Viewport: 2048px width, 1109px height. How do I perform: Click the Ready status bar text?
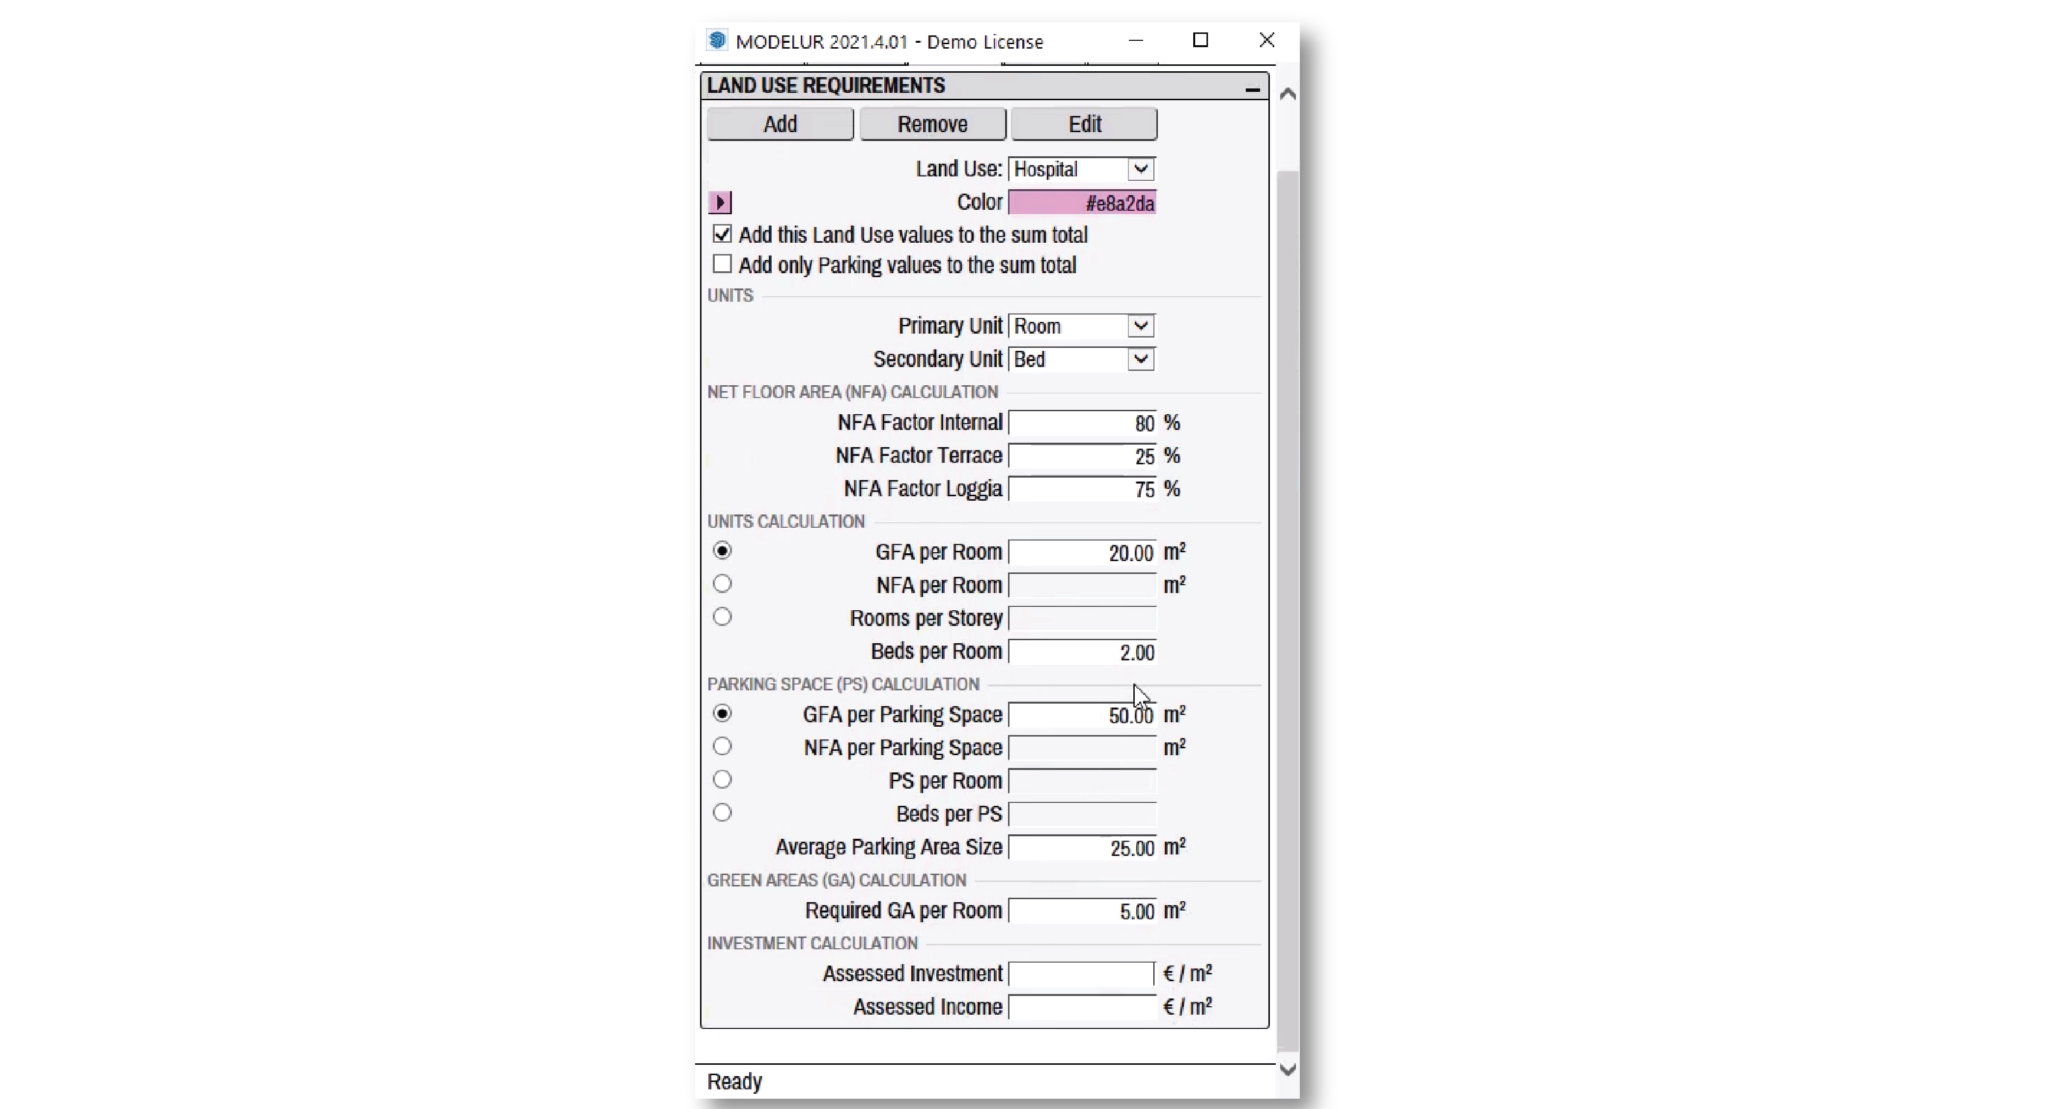734,1082
